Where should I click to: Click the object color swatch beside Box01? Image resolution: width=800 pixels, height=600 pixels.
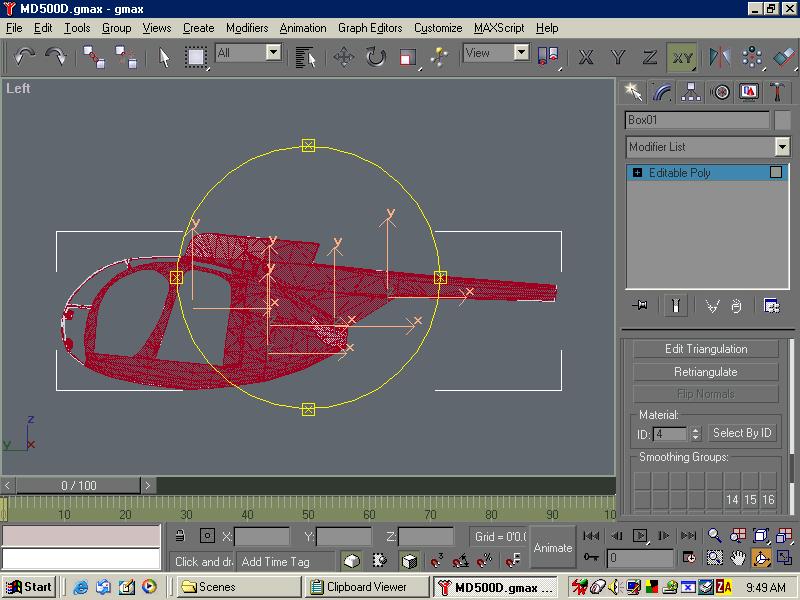tap(784, 120)
